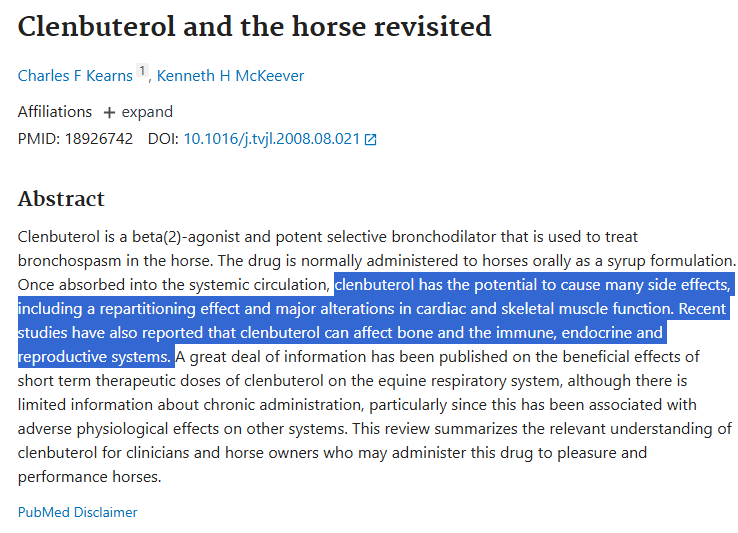The width and height of the screenshot is (738, 533).
Task: Open author Kenneth H McKeever's page
Action: [230, 76]
